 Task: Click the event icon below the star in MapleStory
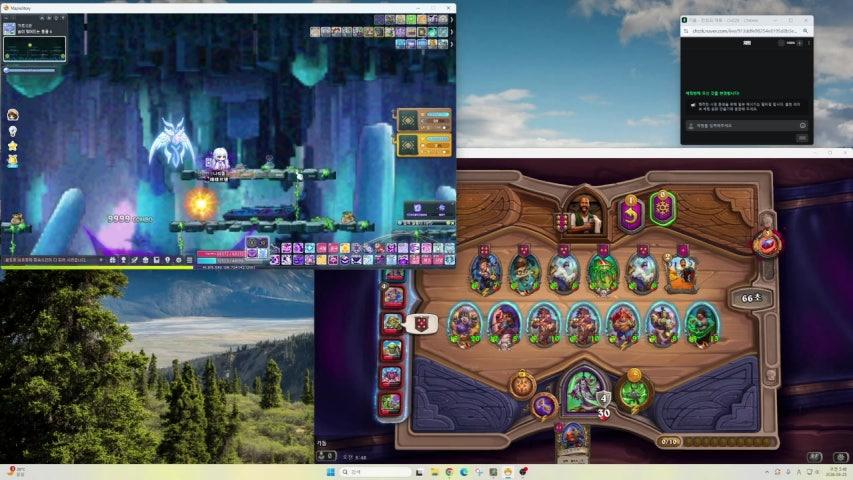coord(13,160)
